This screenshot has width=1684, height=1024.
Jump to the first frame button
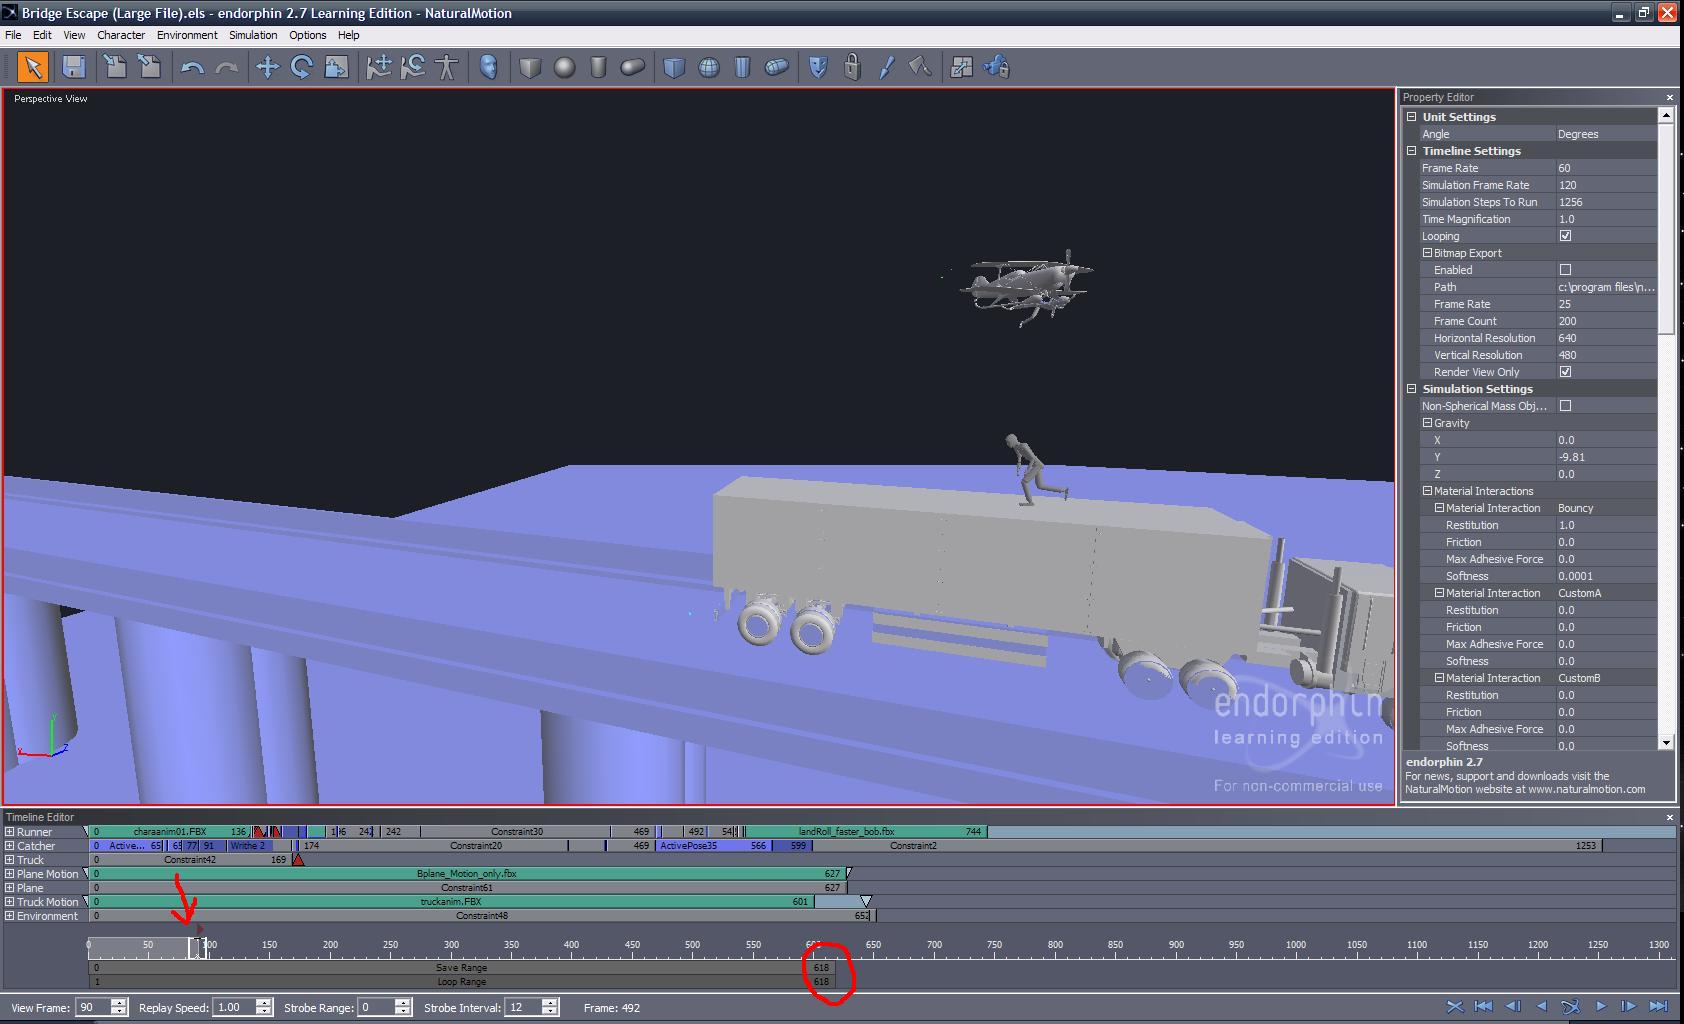pyautogui.click(x=1483, y=1007)
